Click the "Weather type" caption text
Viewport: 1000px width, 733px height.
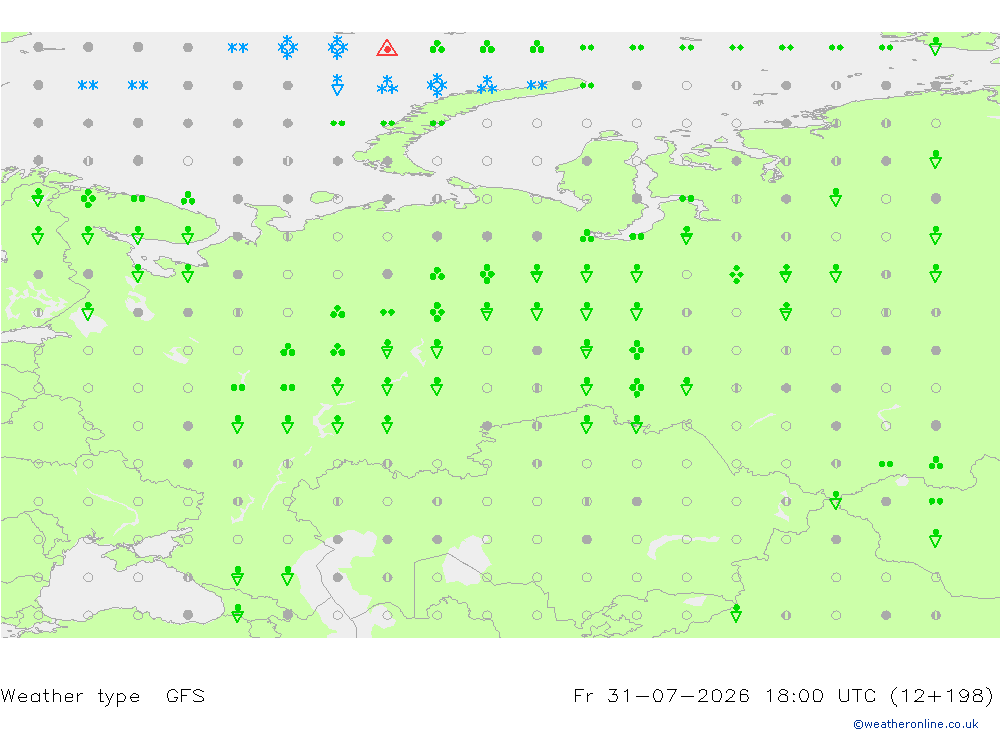[70, 695]
